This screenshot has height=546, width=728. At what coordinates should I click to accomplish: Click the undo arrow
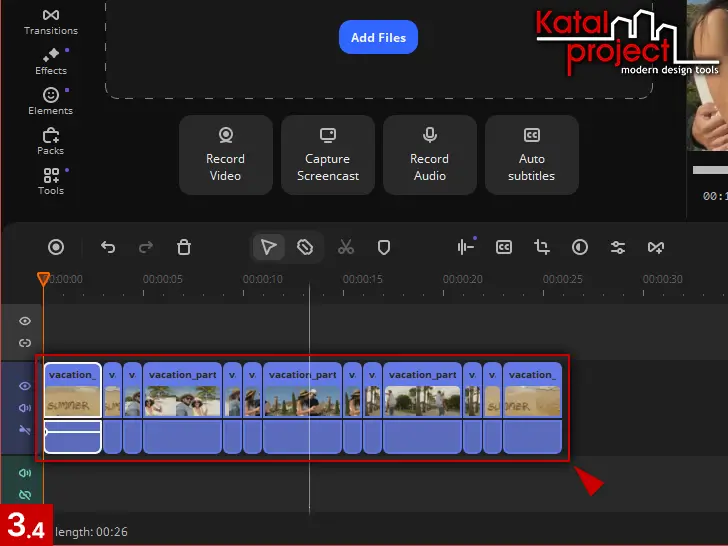tap(108, 247)
